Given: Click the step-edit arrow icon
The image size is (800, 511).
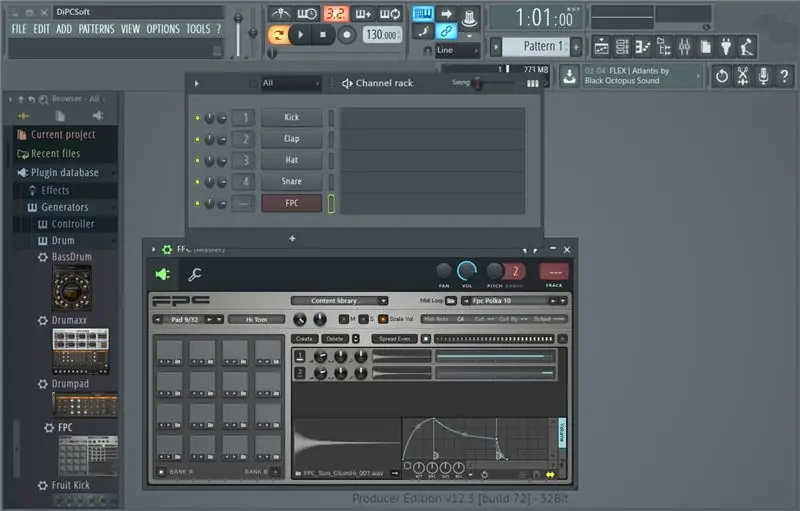Looking at the screenshot, I should (x=446, y=14).
